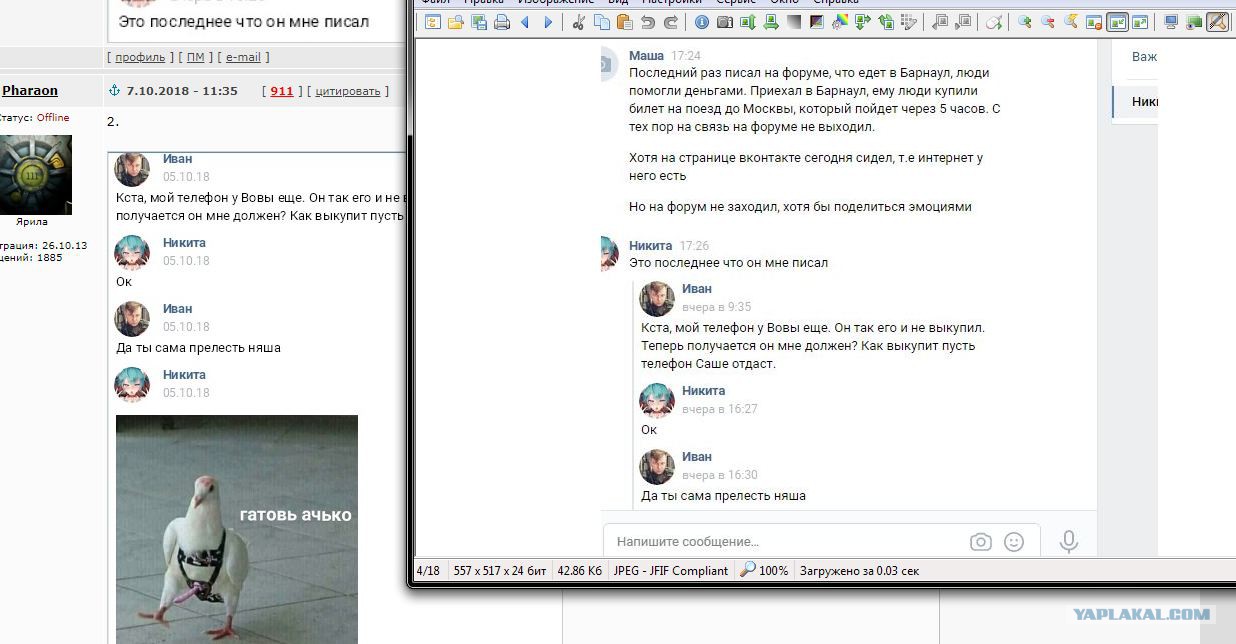Click 'JPEG - JFIF Compliant' in status bar

pyautogui.click(x=671, y=571)
